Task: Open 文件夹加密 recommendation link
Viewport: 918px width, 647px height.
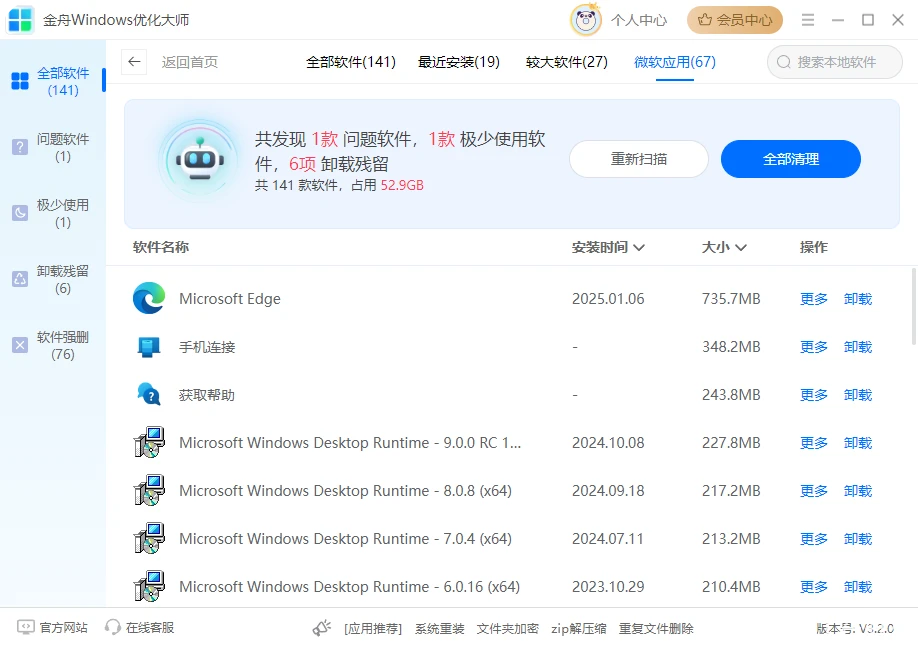Action: pos(508,628)
